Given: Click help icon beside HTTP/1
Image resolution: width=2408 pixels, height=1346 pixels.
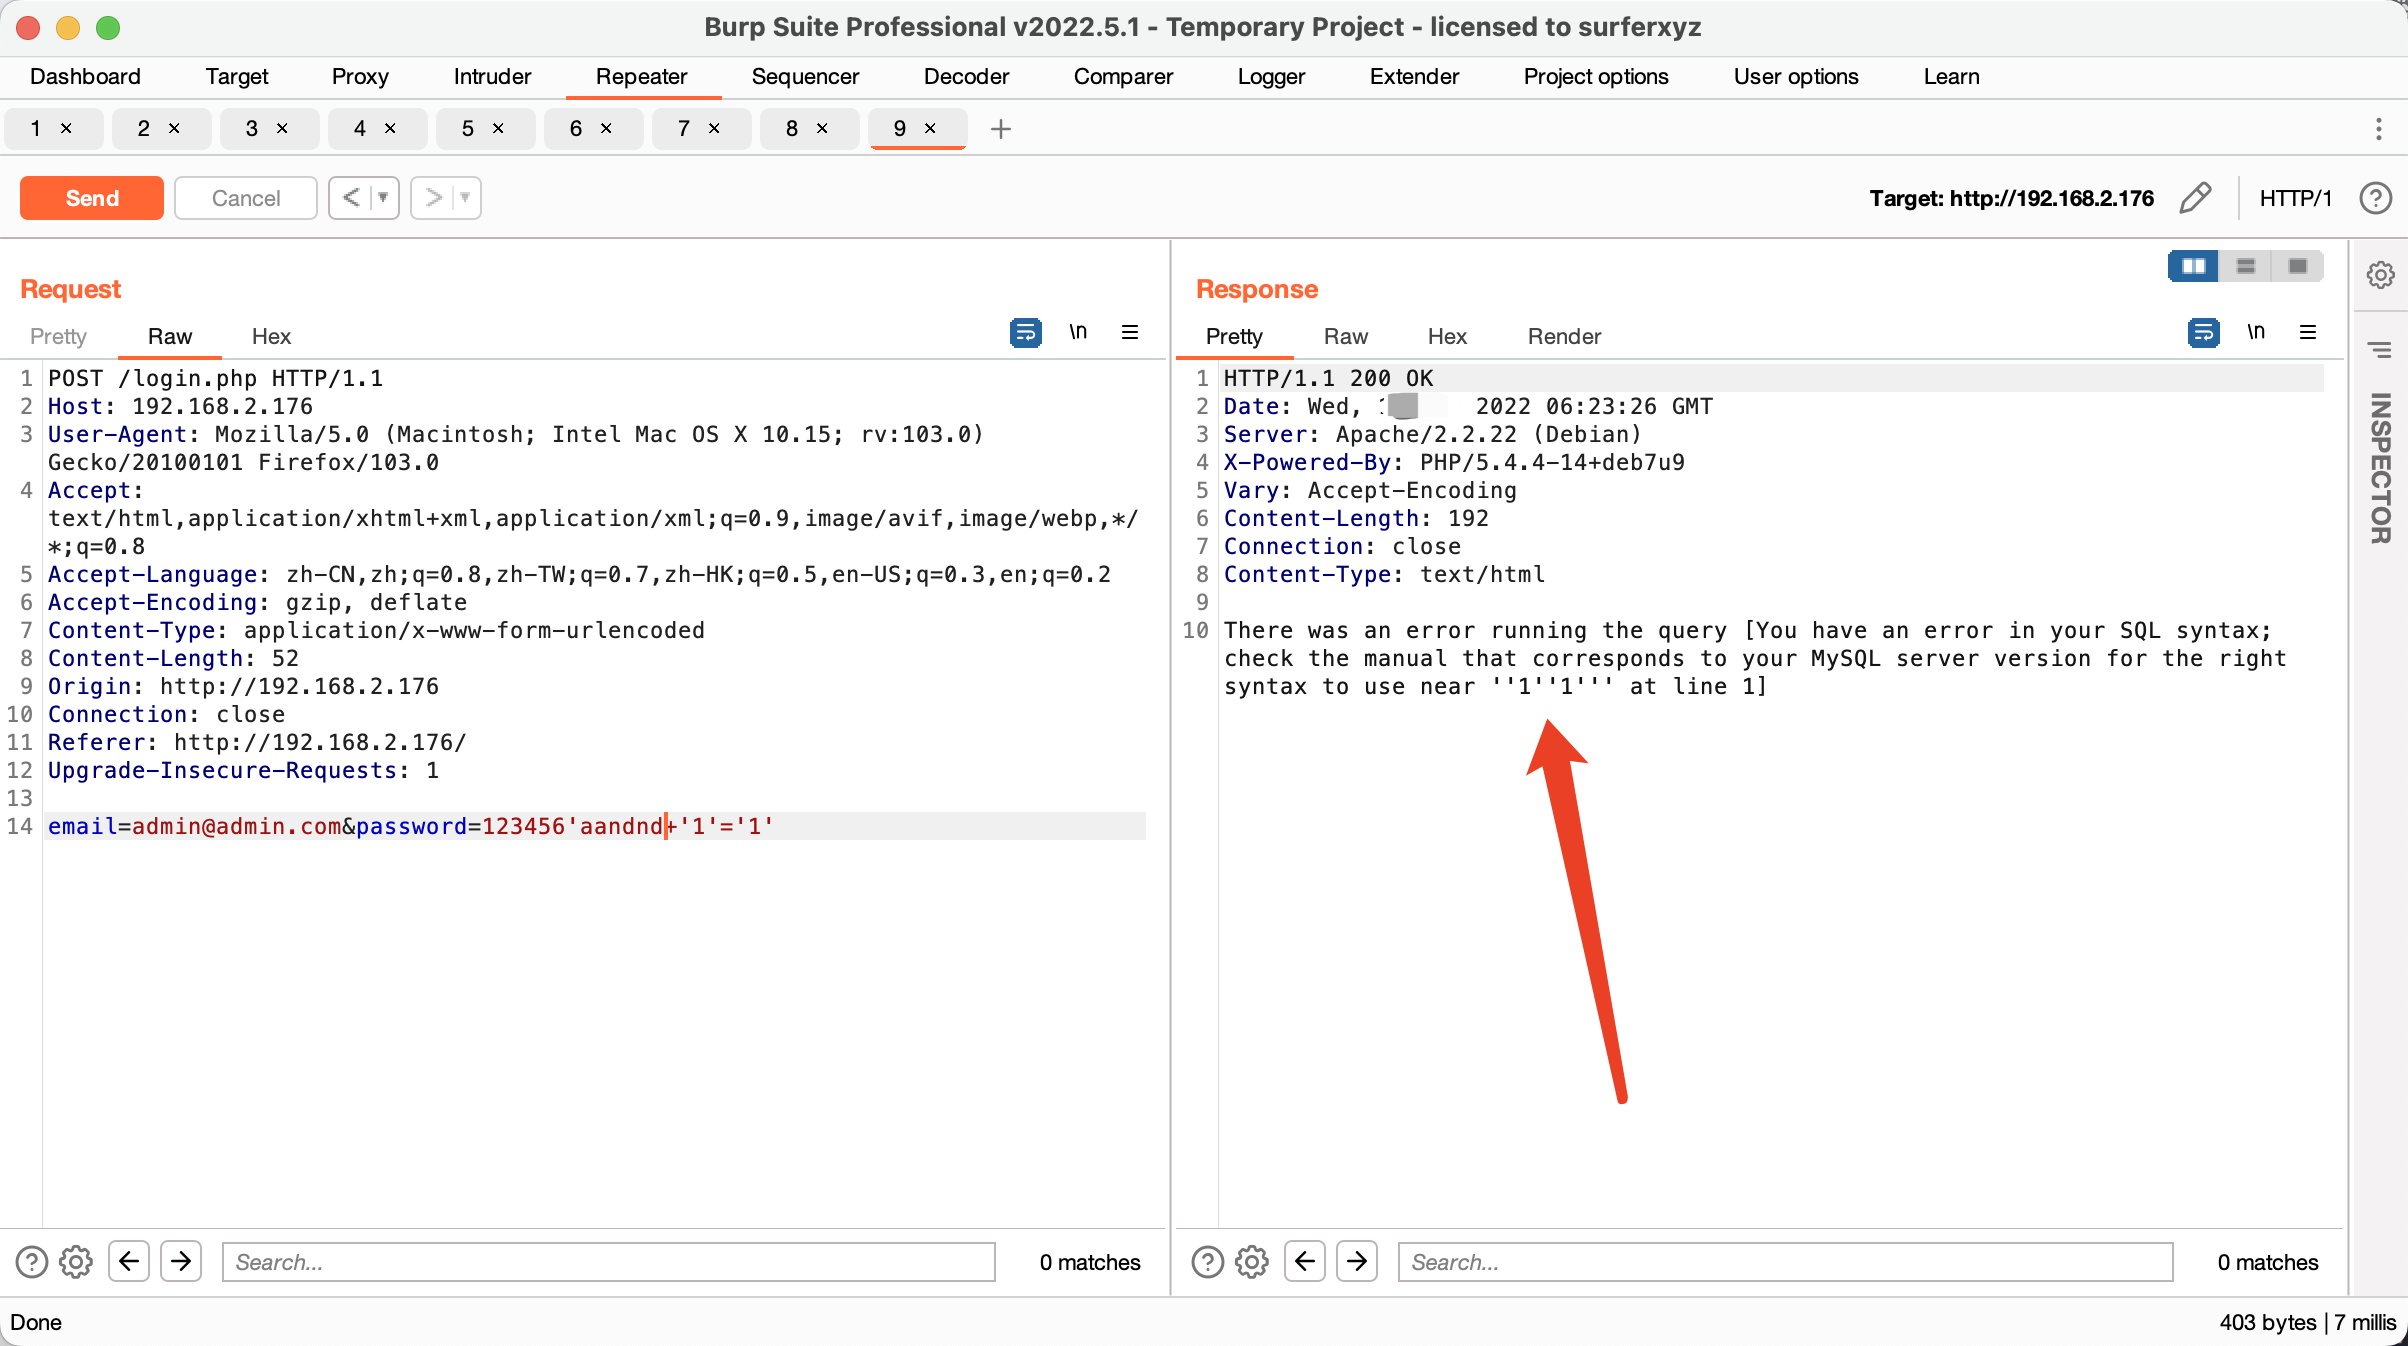Looking at the screenshot, I should (x=2375, y=198).
